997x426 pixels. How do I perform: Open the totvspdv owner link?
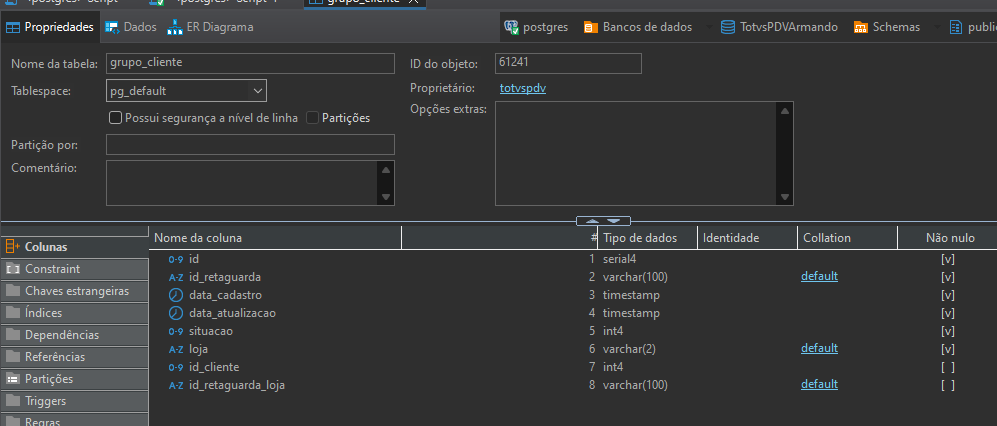522,89
